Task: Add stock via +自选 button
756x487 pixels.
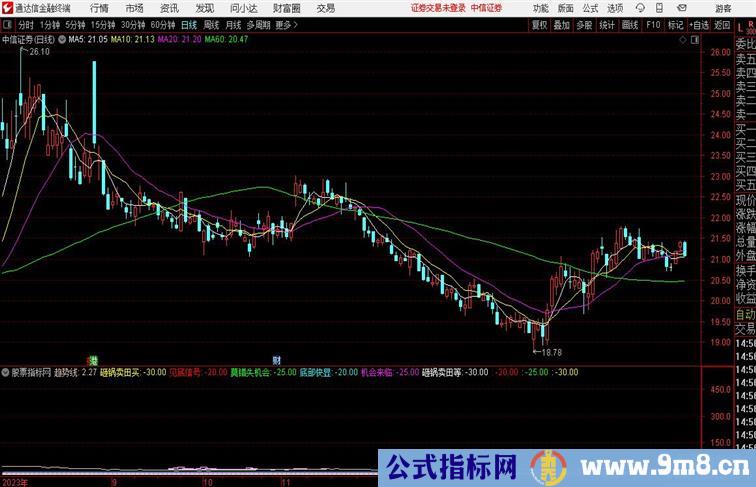Action: (698, 25)
